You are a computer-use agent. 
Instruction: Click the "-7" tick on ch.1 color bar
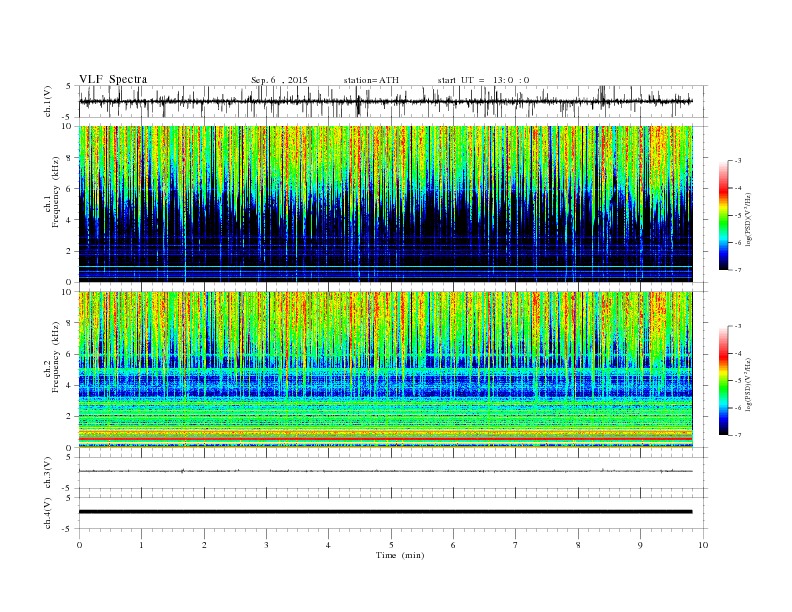(738, 270)
